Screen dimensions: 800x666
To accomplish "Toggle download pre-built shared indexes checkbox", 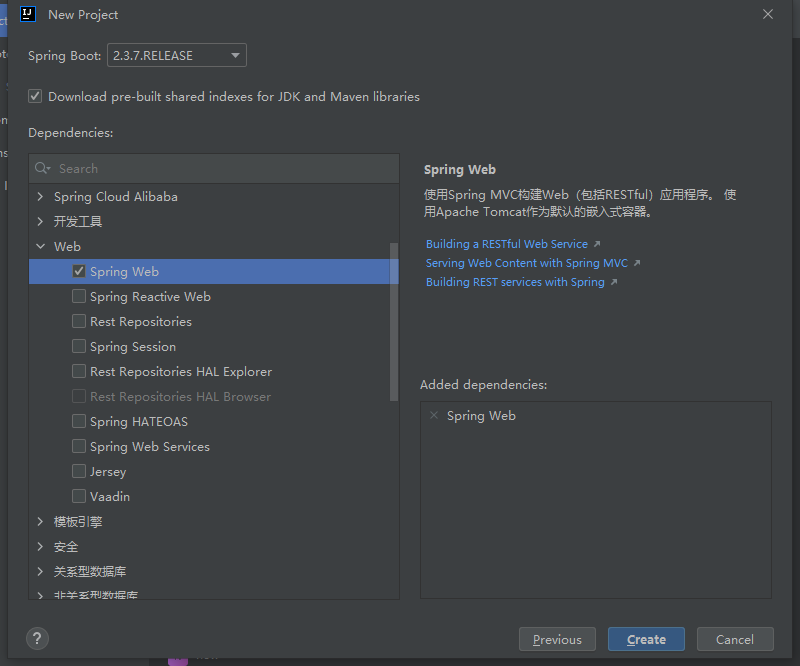I will click(35, 96).
